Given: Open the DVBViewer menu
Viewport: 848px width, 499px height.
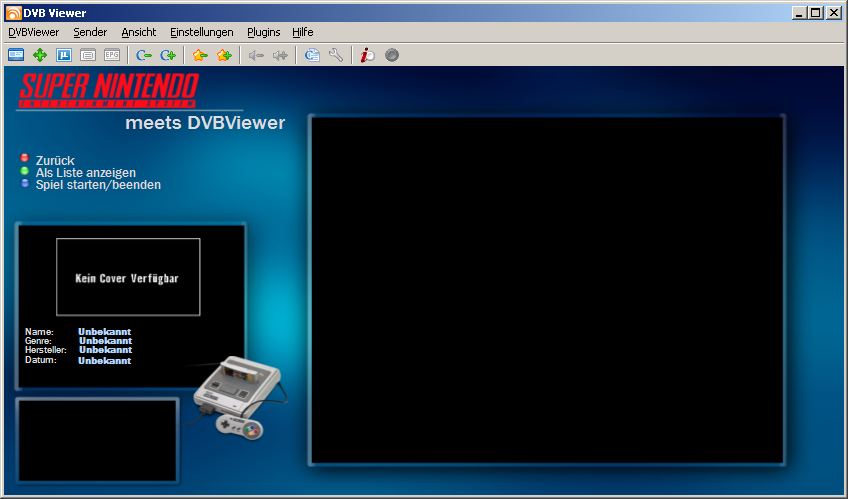Looking at the screenshot, I should [34, 32].
